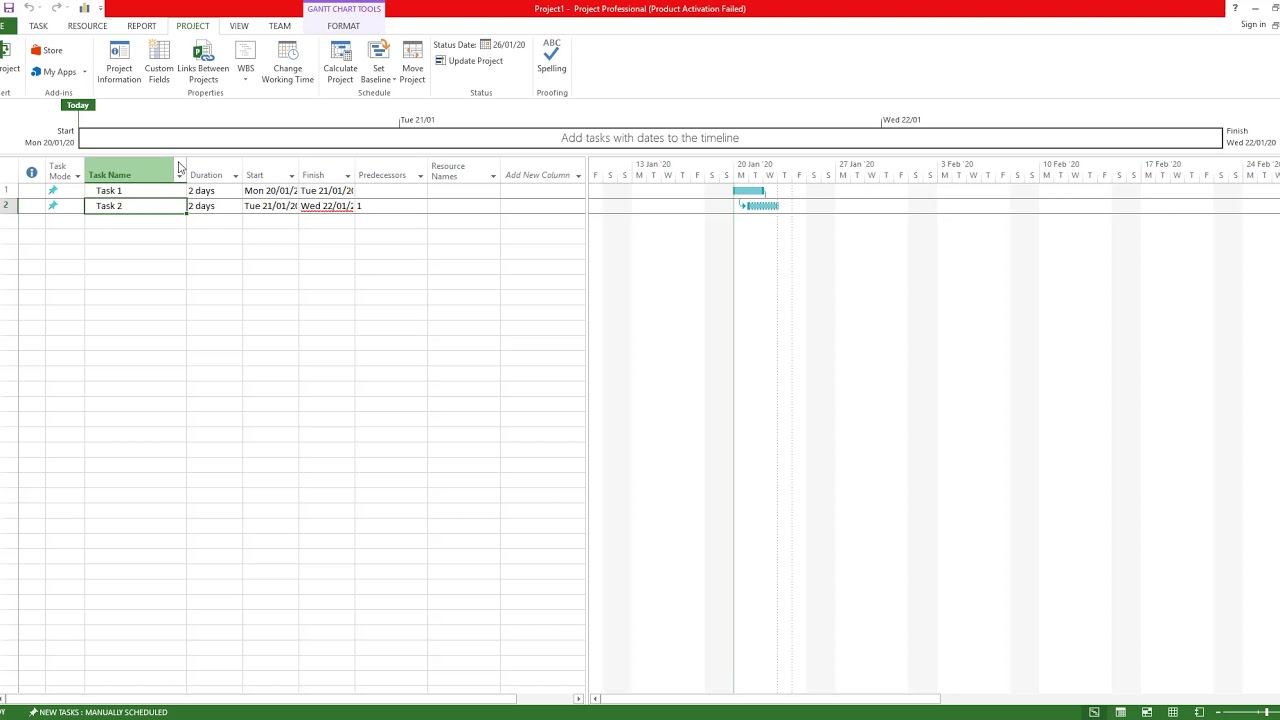1280x720 pixels.
Task: Select Task 2 predecessors cell
Action: [x=391, y=206]
